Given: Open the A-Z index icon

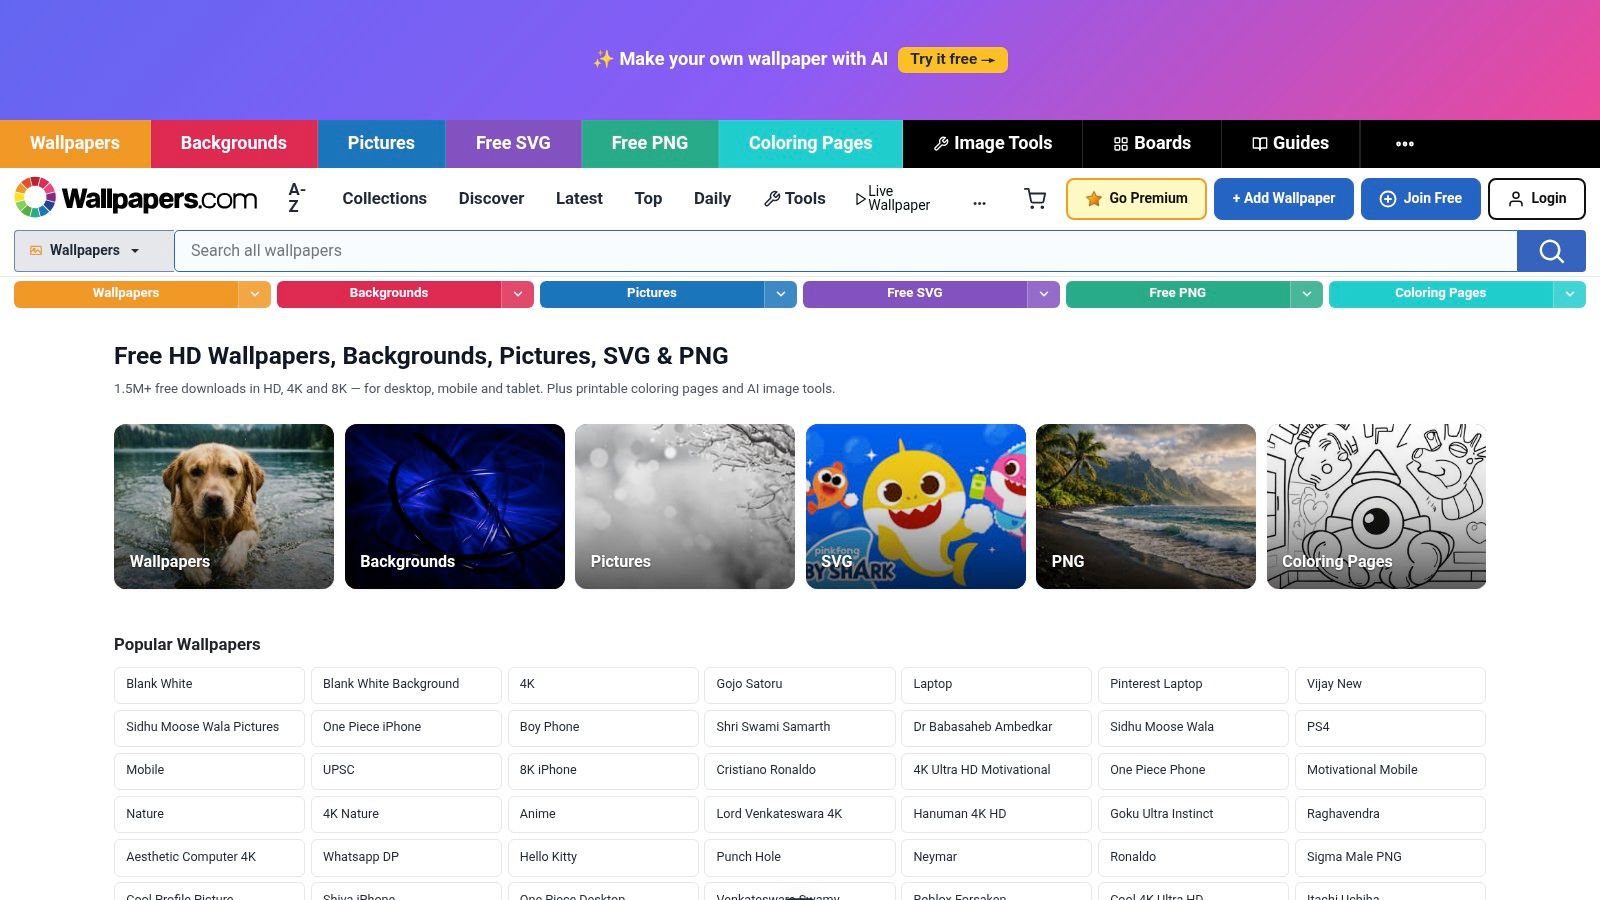Looking at the screenshot, I should point(297,198).
